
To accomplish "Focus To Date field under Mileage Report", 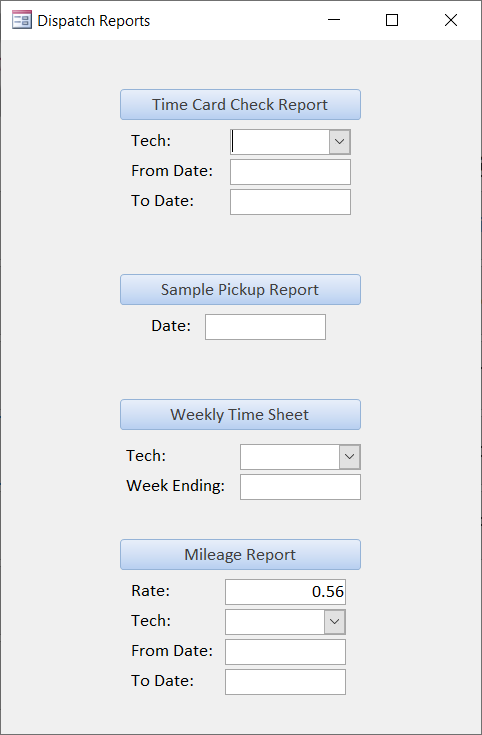I will (x=286, y=682).
